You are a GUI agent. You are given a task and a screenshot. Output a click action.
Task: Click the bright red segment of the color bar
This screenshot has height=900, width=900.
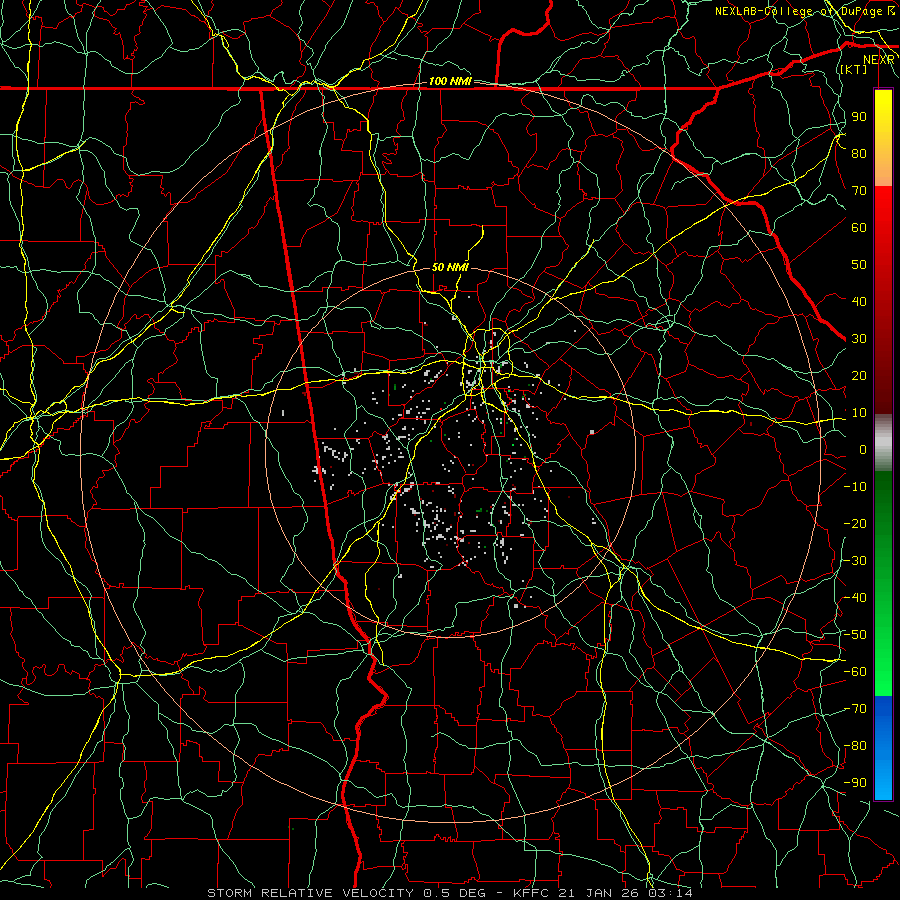click(x=883, y=210)
